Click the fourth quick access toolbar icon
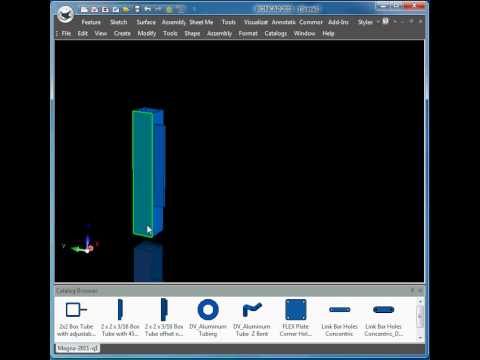Image resolution: width=480 pixels, height=360 pixels. pos(115,10)
